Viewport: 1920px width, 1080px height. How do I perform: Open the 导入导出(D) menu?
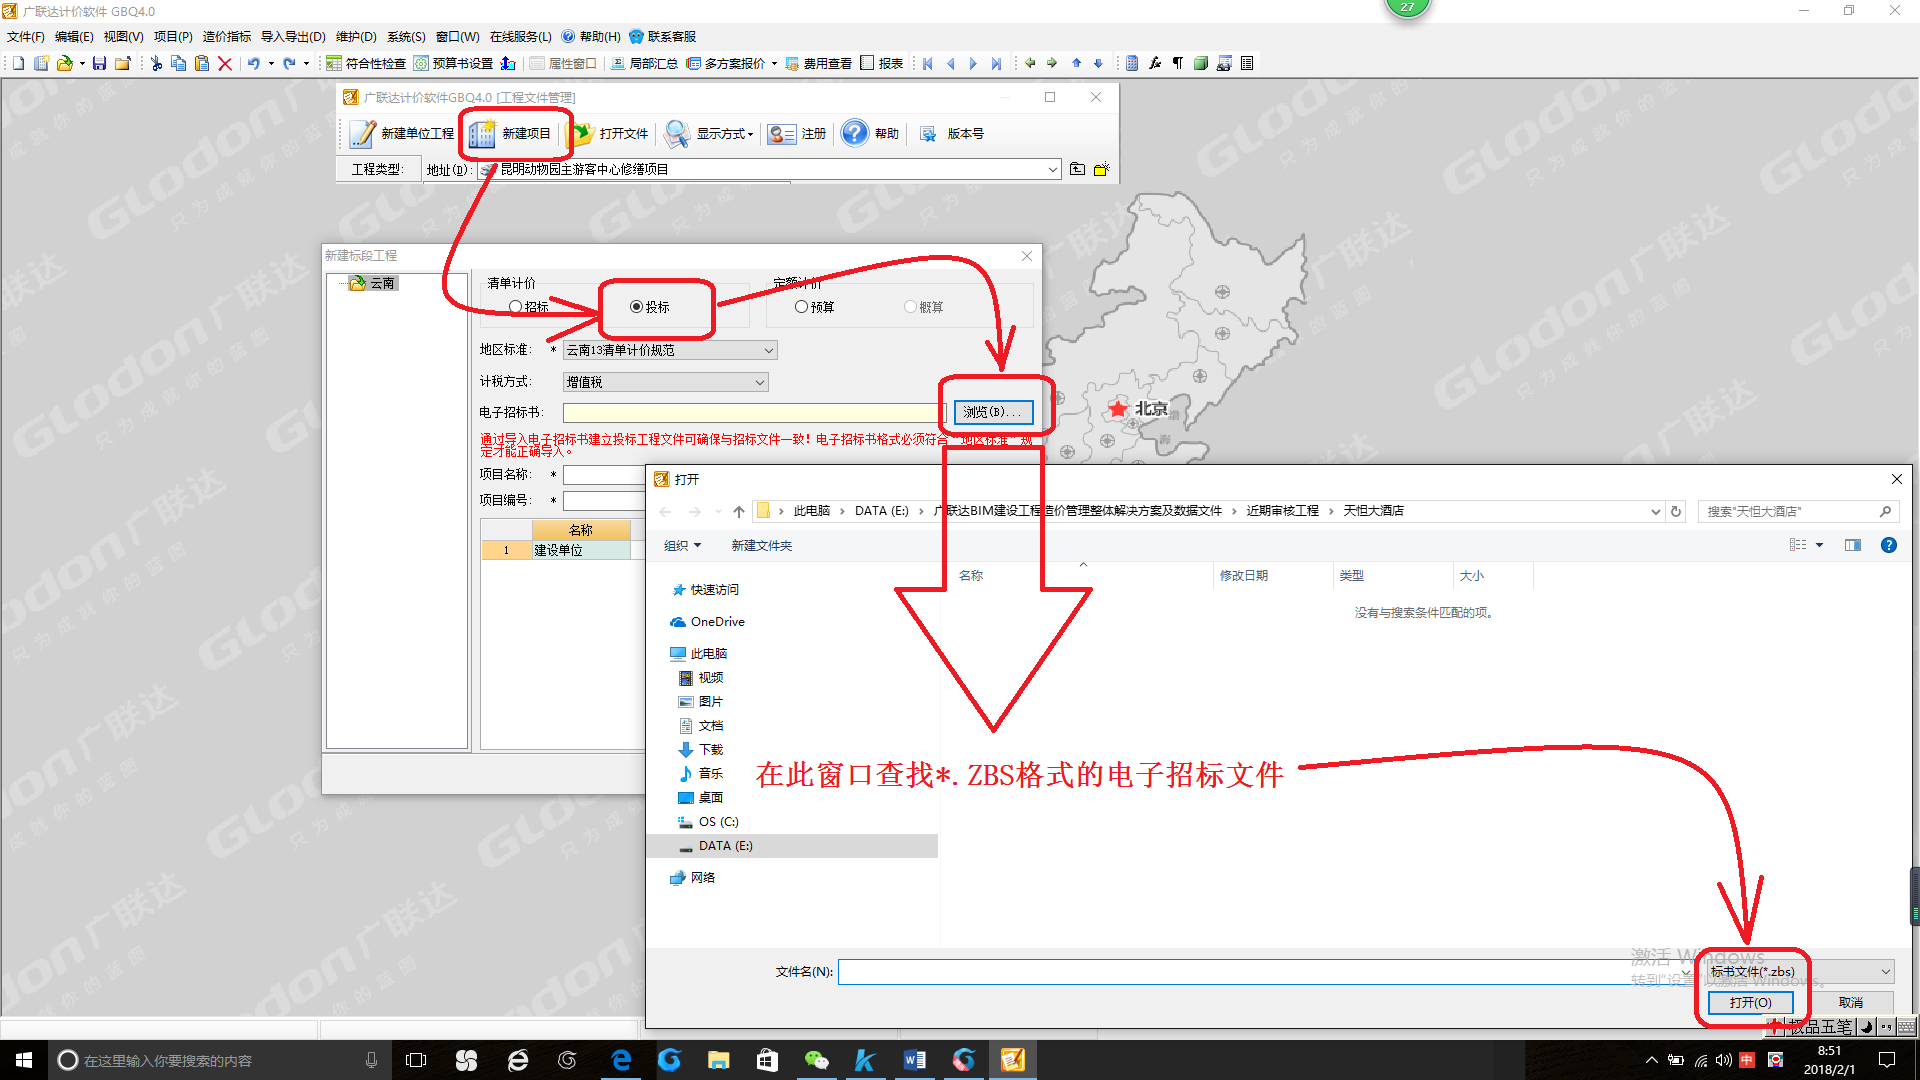(293, 36)
